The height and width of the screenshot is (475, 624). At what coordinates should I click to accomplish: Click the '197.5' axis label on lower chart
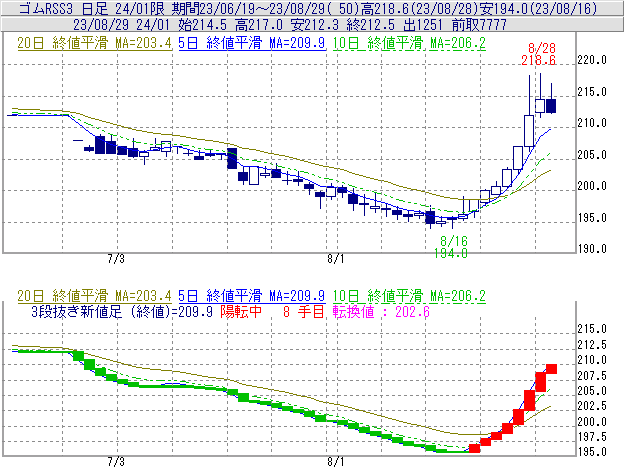click(592, 437)
